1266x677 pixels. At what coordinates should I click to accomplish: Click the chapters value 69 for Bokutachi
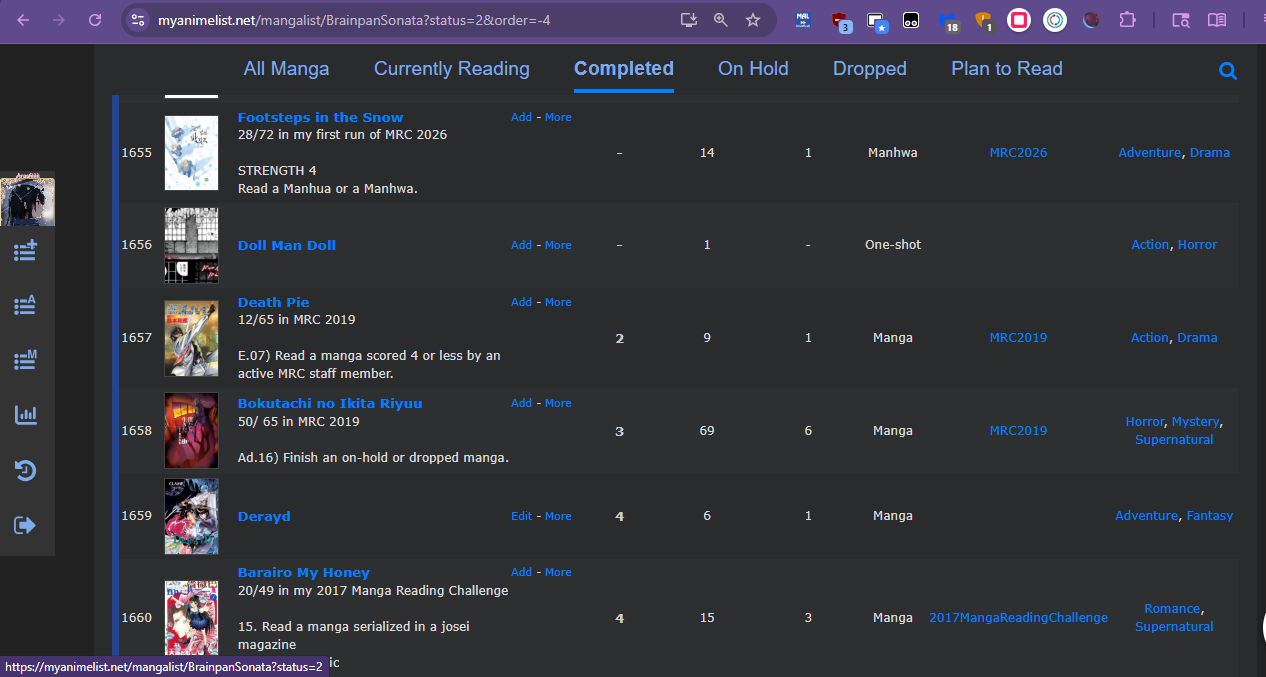[x=707, y=431]
